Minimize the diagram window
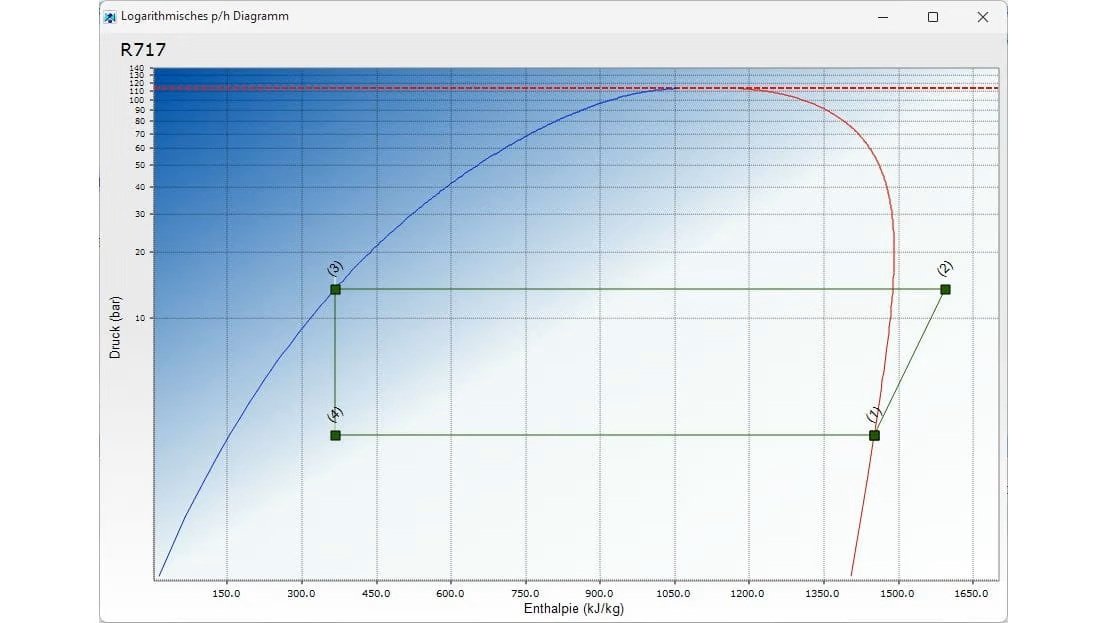 click(x=881, y=17)
